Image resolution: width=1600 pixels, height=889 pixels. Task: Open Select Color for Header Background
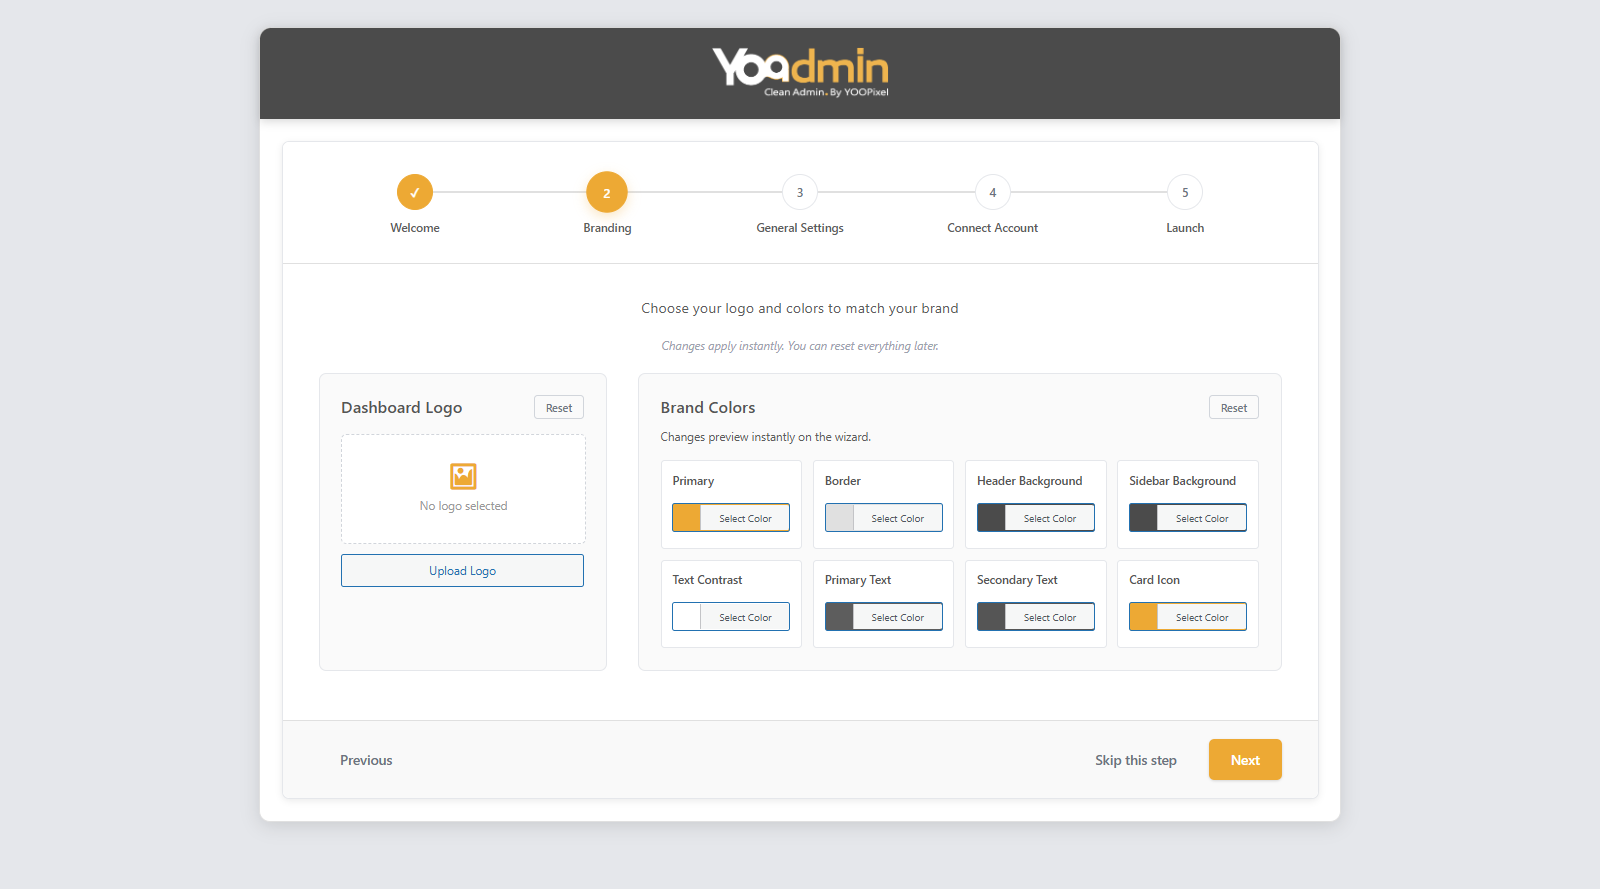click(x=1050, y=518)
